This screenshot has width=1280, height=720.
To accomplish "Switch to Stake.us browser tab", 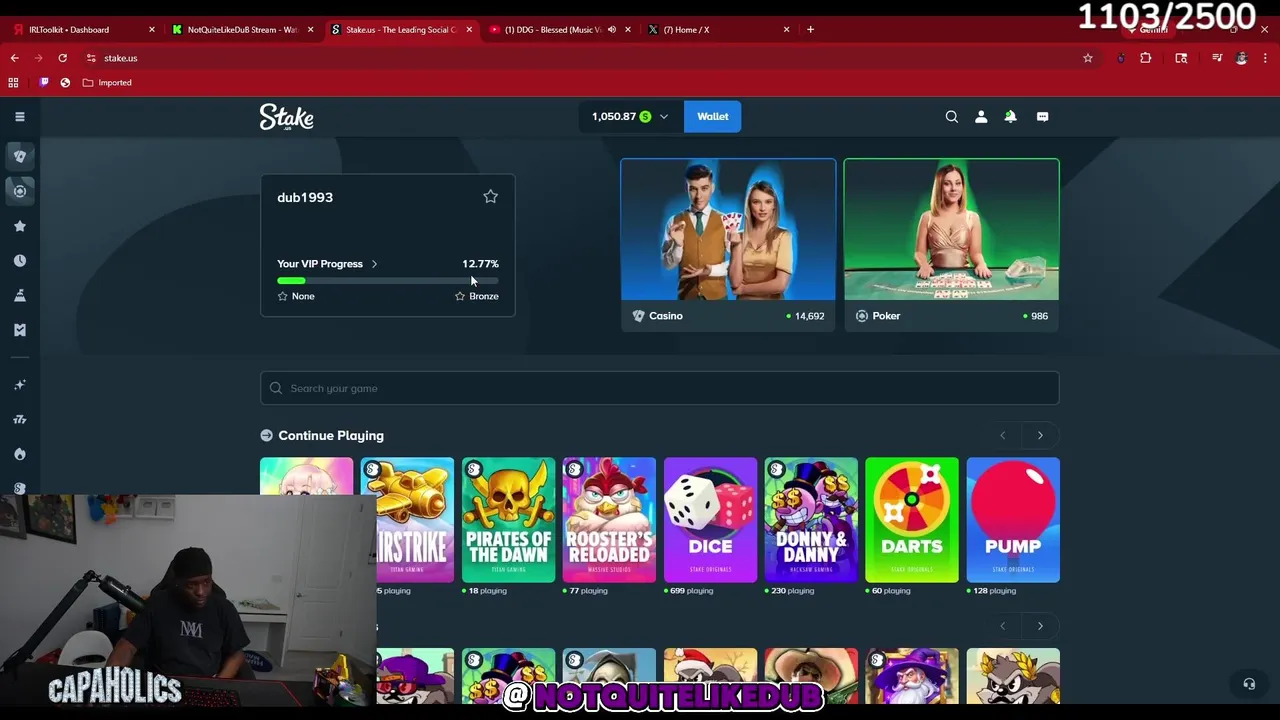I will point(401,30).
